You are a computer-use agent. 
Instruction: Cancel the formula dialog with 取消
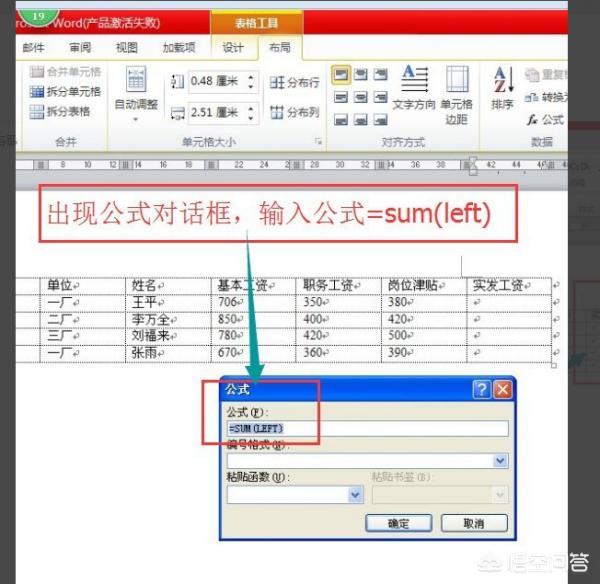pos(474,523)
